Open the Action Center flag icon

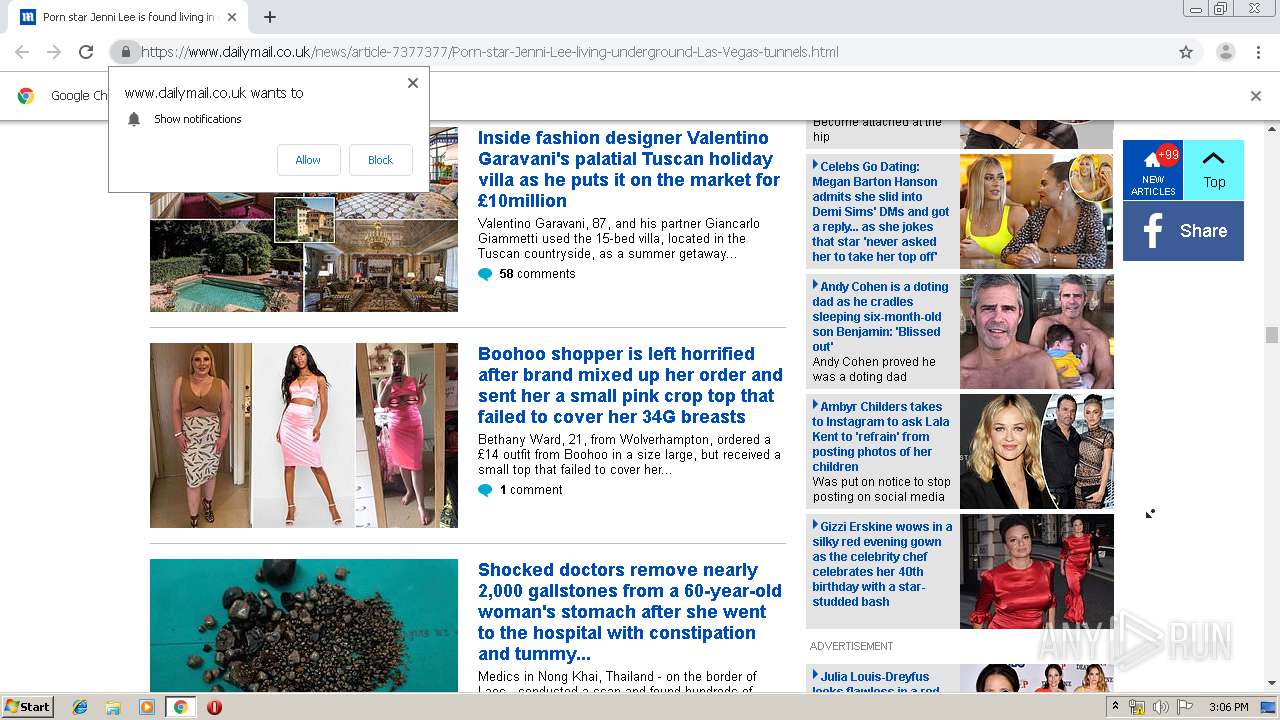pyautogui.click(x=1185, y=707)
